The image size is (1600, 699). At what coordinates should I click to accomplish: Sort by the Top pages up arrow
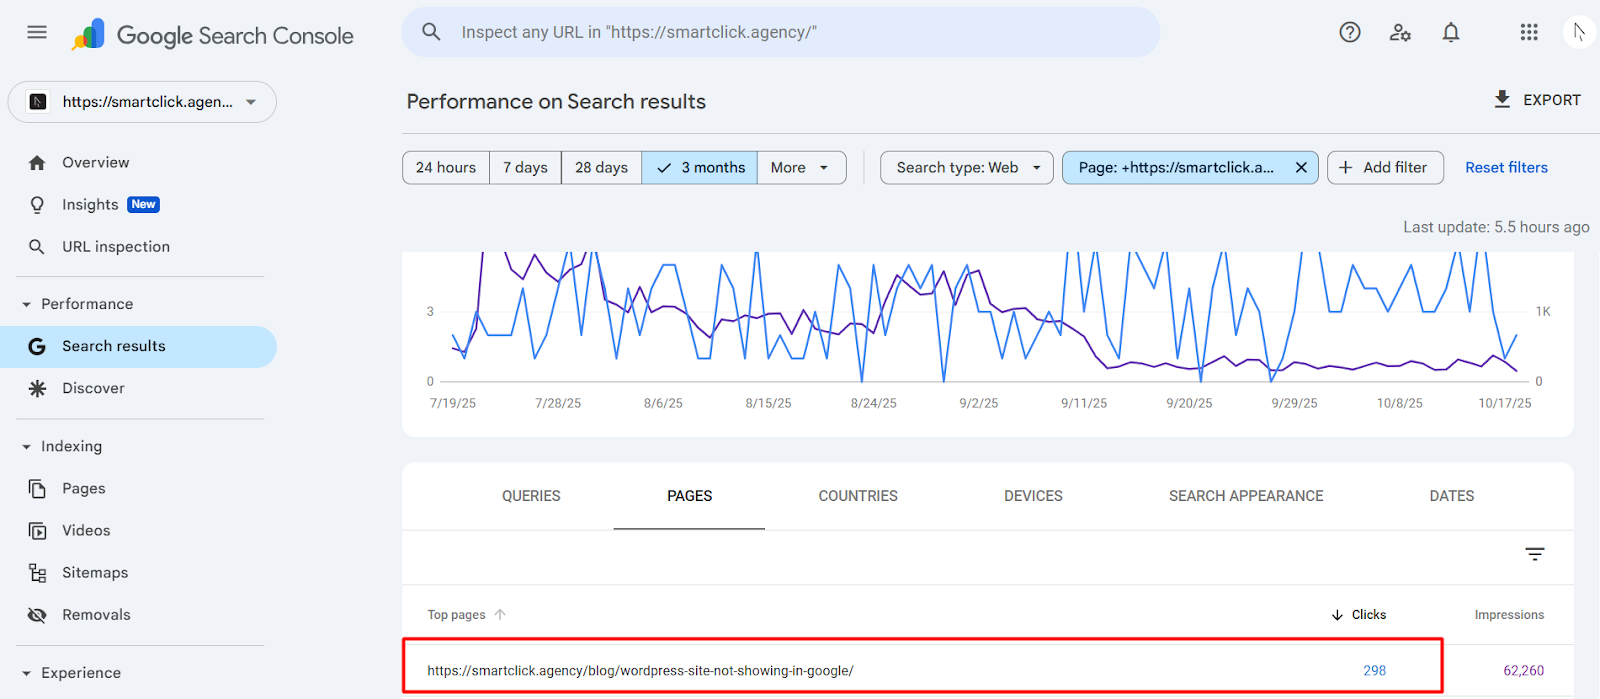point(500,615)
